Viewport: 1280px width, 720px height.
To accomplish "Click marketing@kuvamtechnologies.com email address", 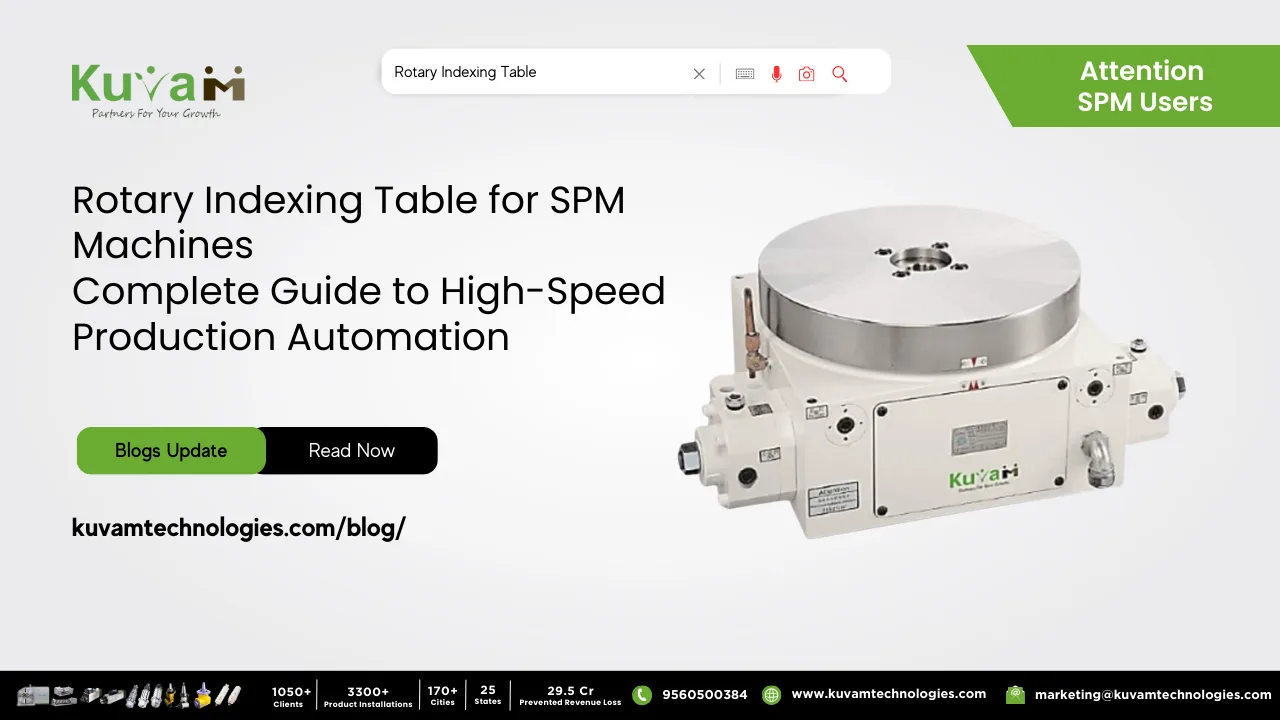I will tap(1153, 694).
